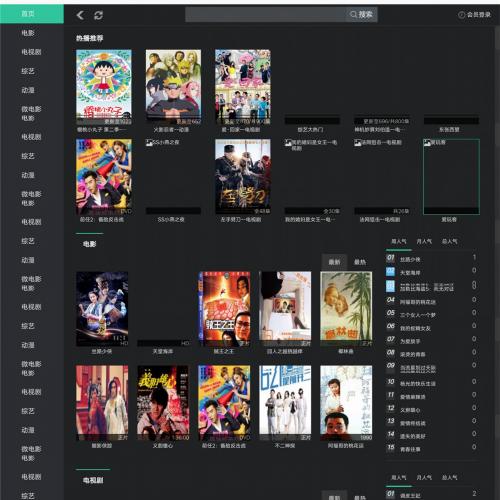The width and height of the screenshot is (500, 500).
Task: Click the refresh arrows icon
Action: pos(98,15)
